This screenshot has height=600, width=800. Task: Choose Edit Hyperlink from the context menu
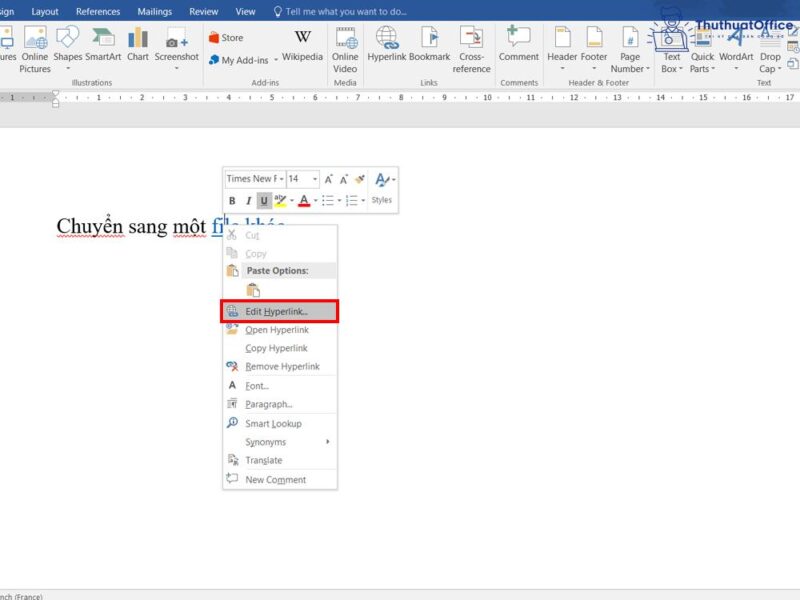(275, 310)
